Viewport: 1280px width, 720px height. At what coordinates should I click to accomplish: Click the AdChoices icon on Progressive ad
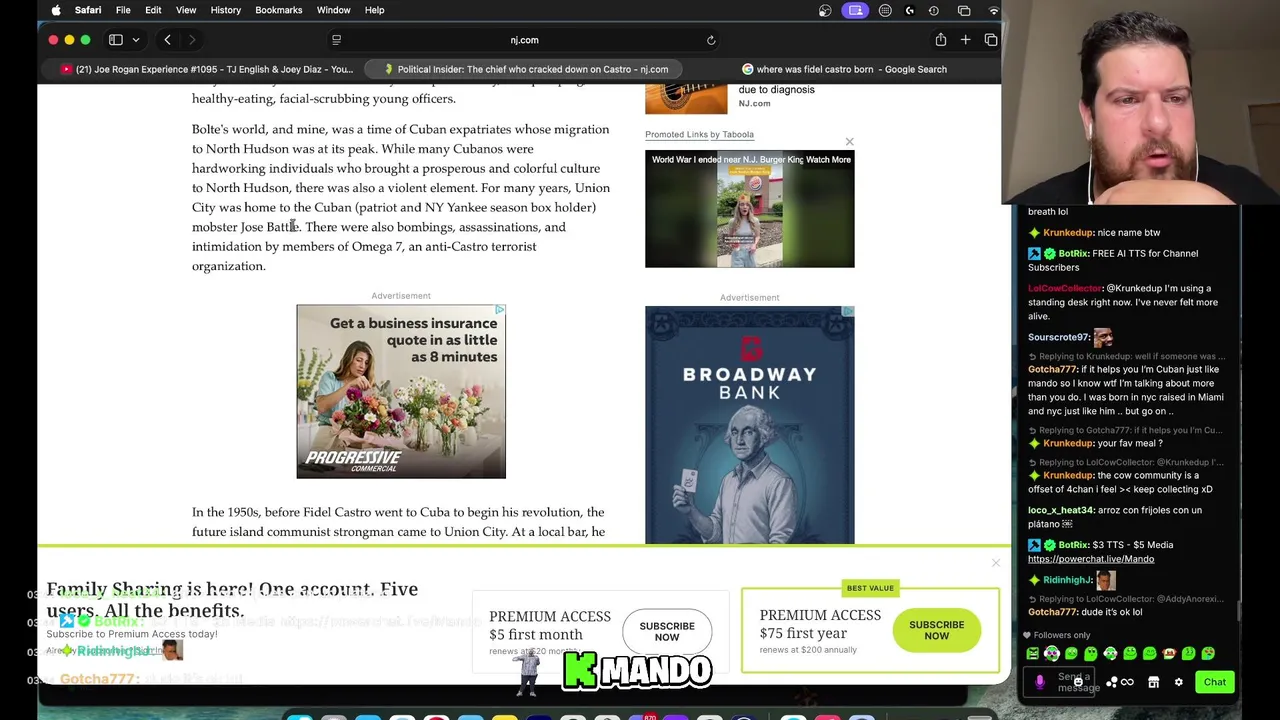(x=500, y=310)
